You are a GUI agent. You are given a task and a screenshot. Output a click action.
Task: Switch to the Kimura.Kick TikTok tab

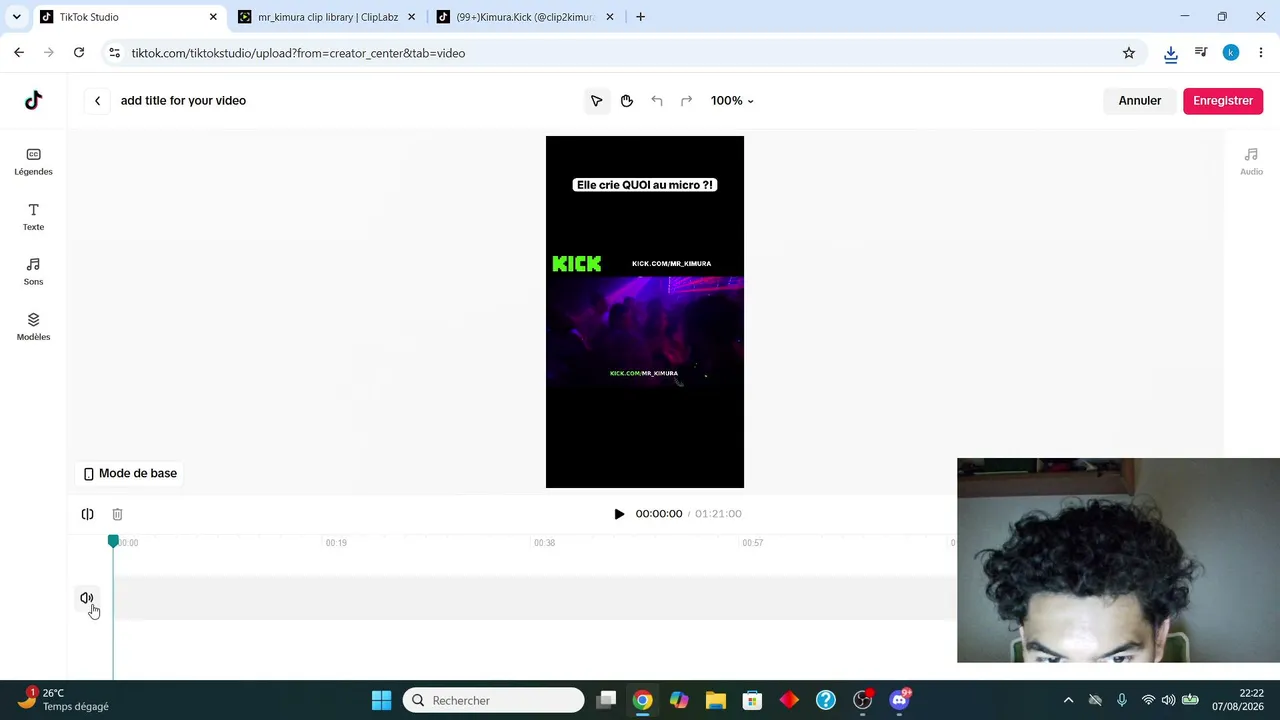click(525, 17)
